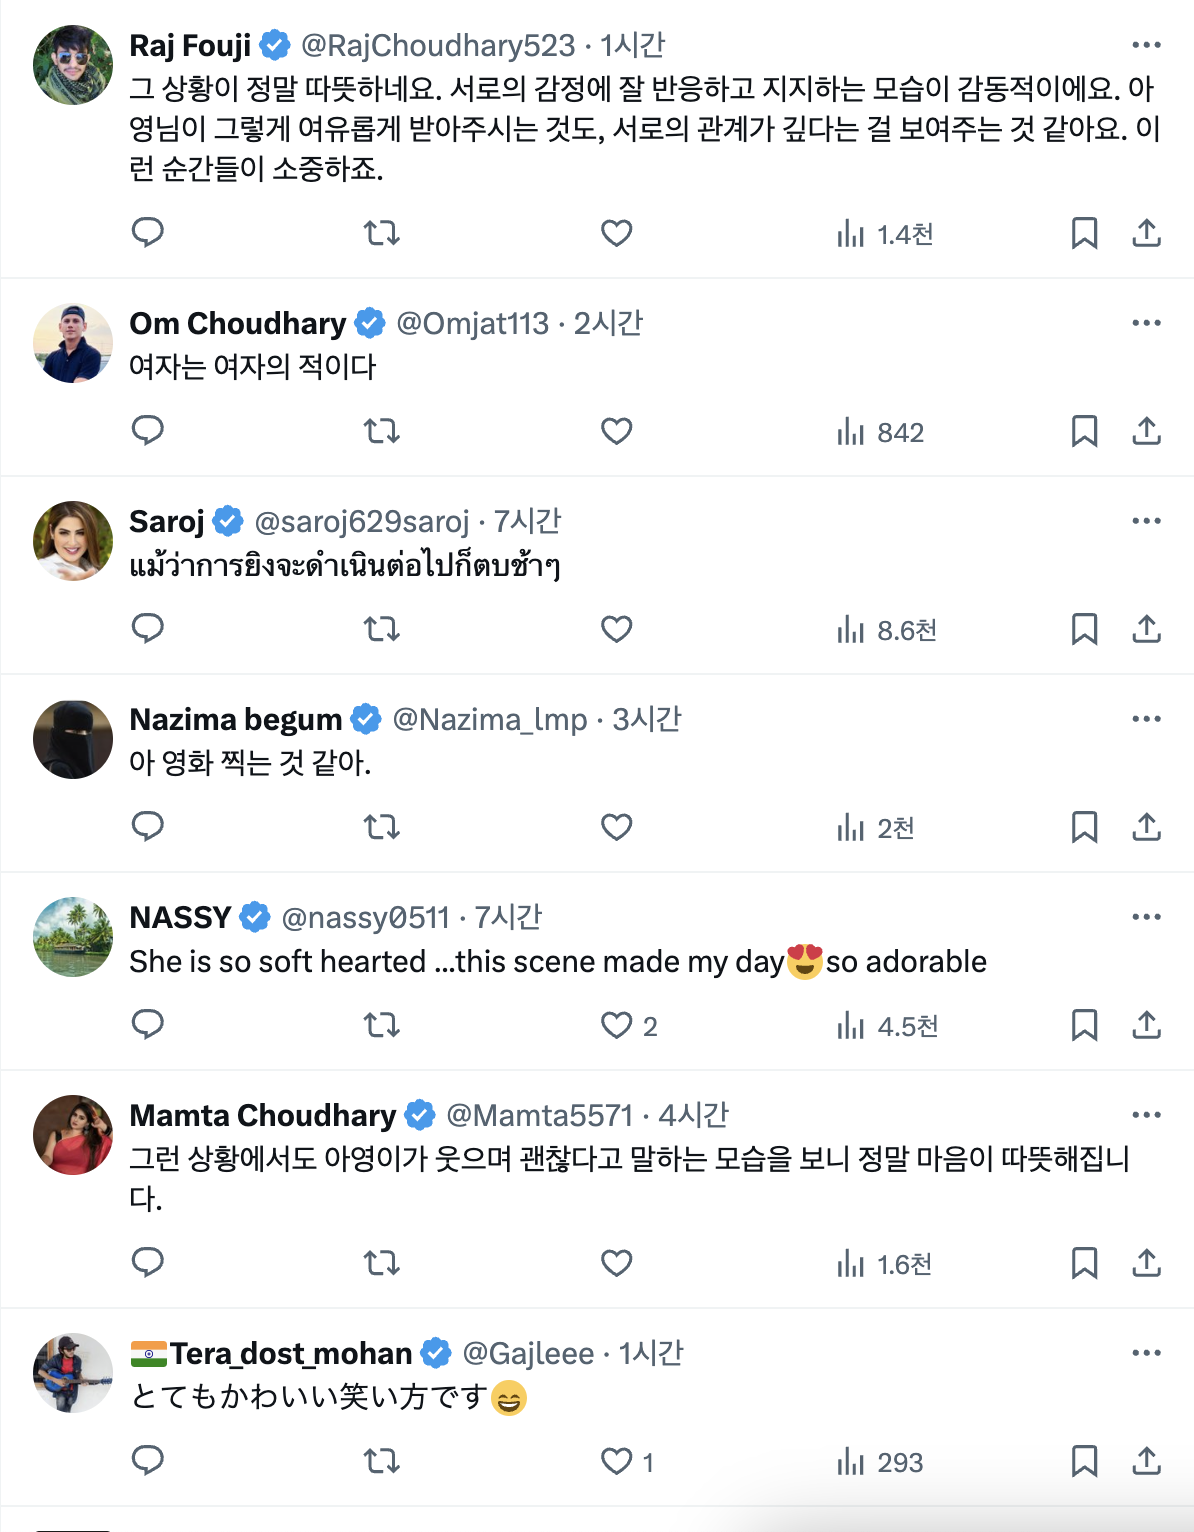View analytics on Nazima begum's tweet
The image size is (1194, 1532).
click(x=876, y=828)
